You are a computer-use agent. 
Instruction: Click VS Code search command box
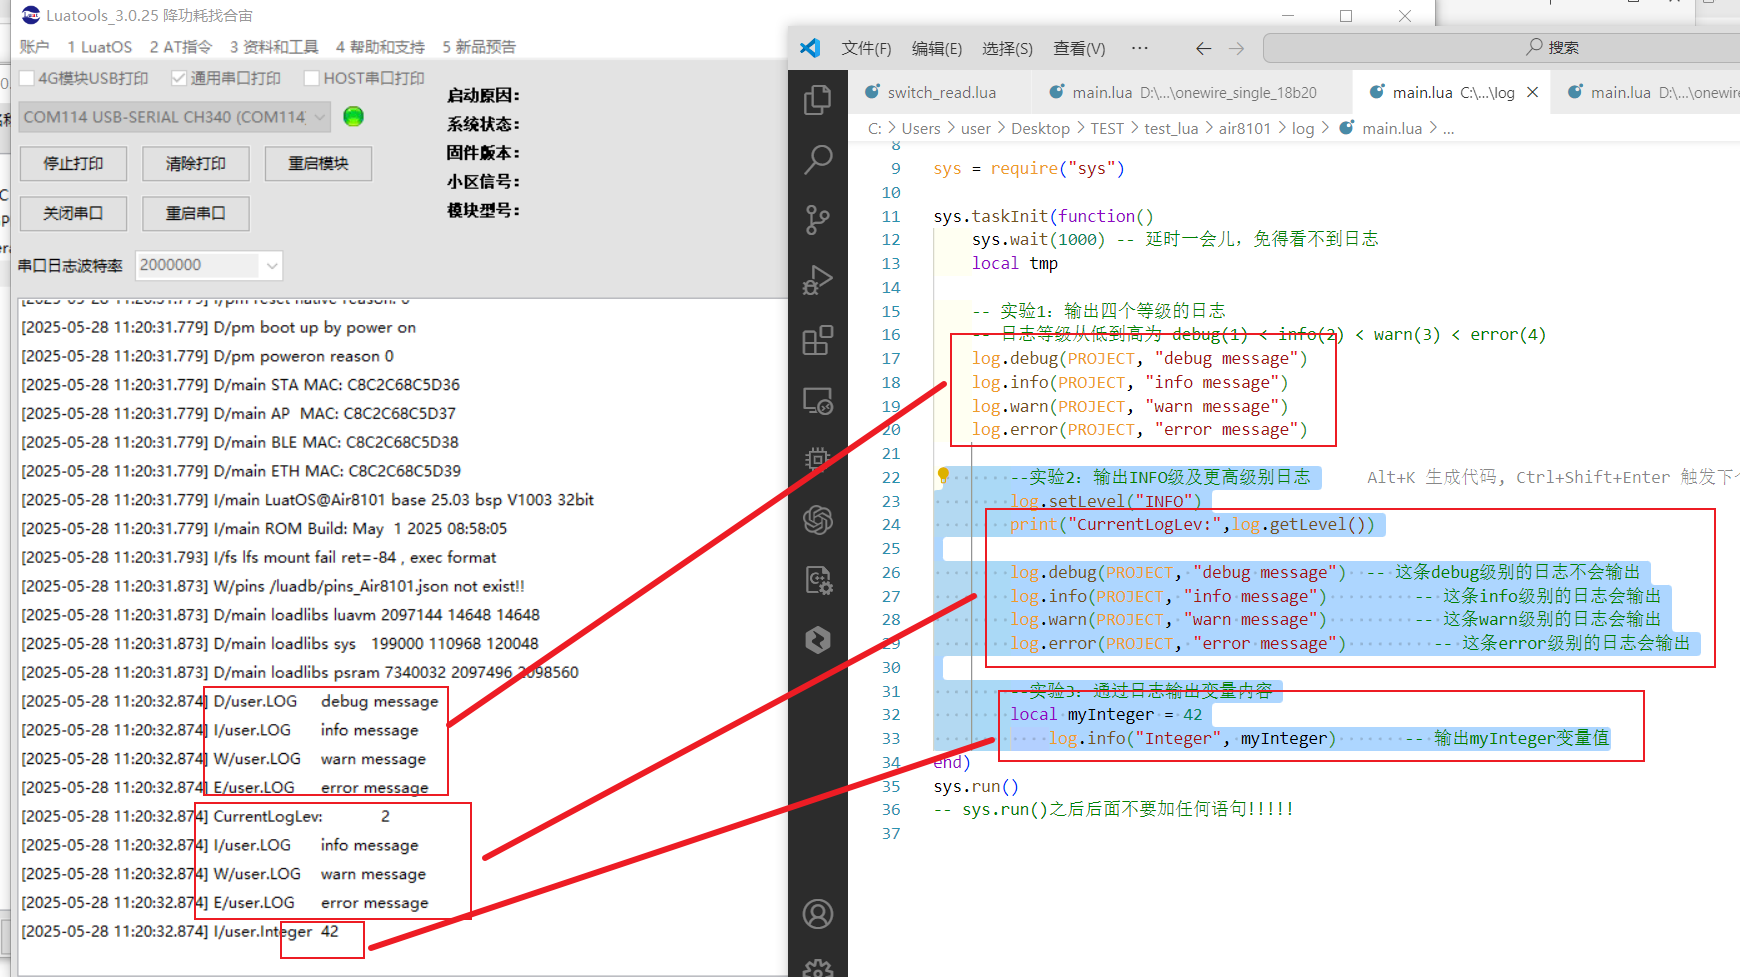[x=1501, y=47]
